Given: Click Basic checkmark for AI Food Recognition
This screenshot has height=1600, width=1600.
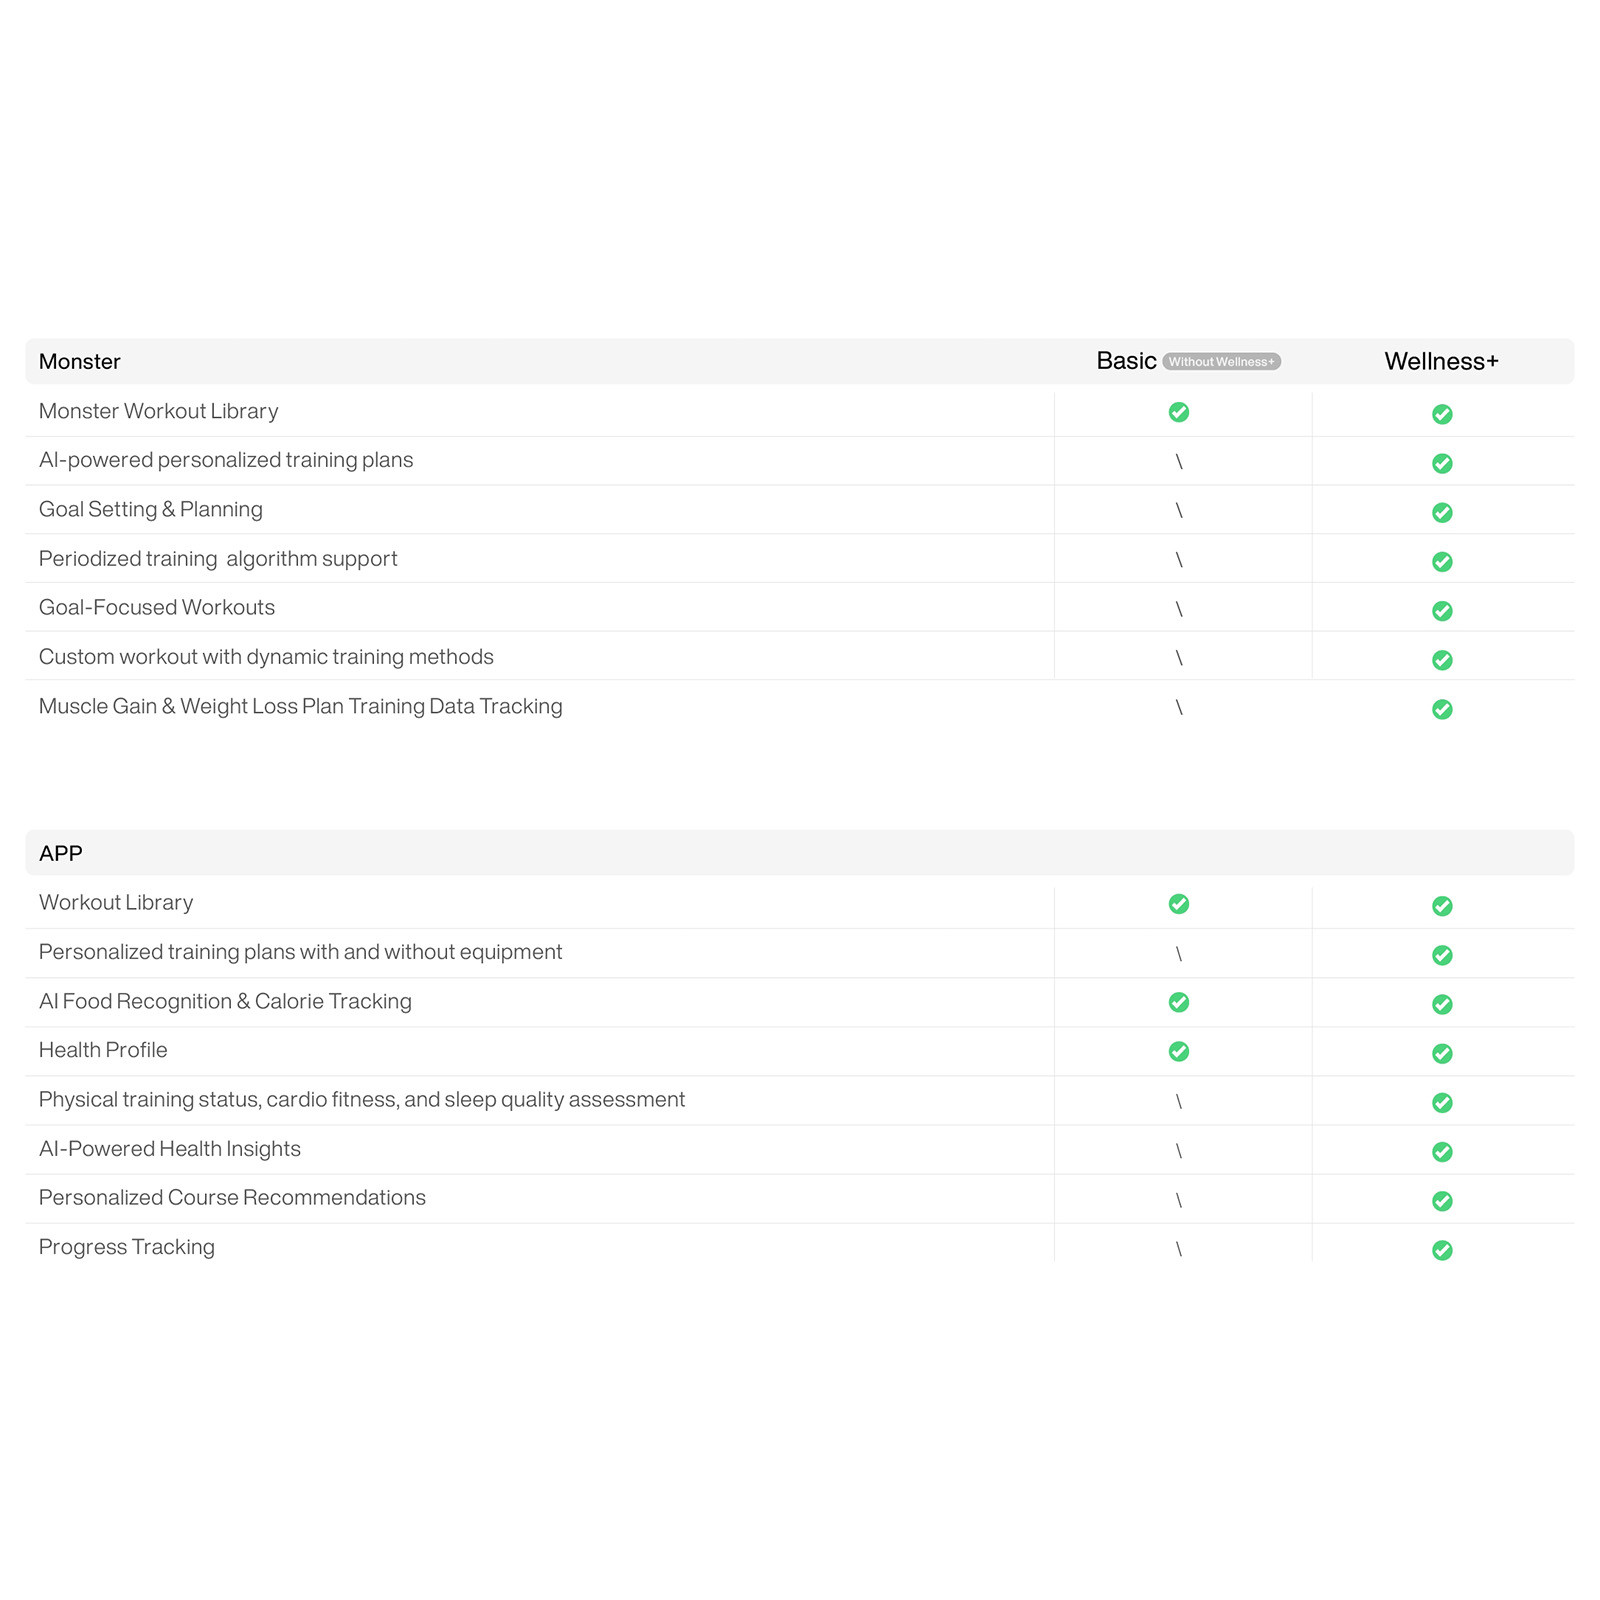Looking at the screenshot, I should point(1179,1002).
